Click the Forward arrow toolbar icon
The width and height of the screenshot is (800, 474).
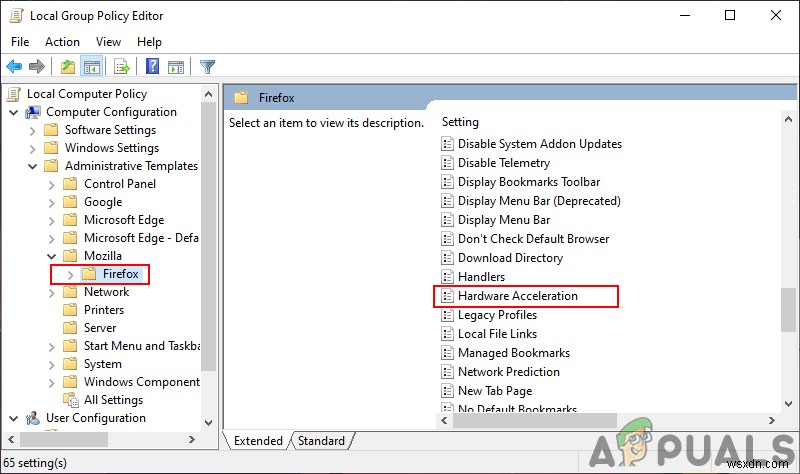37,66
